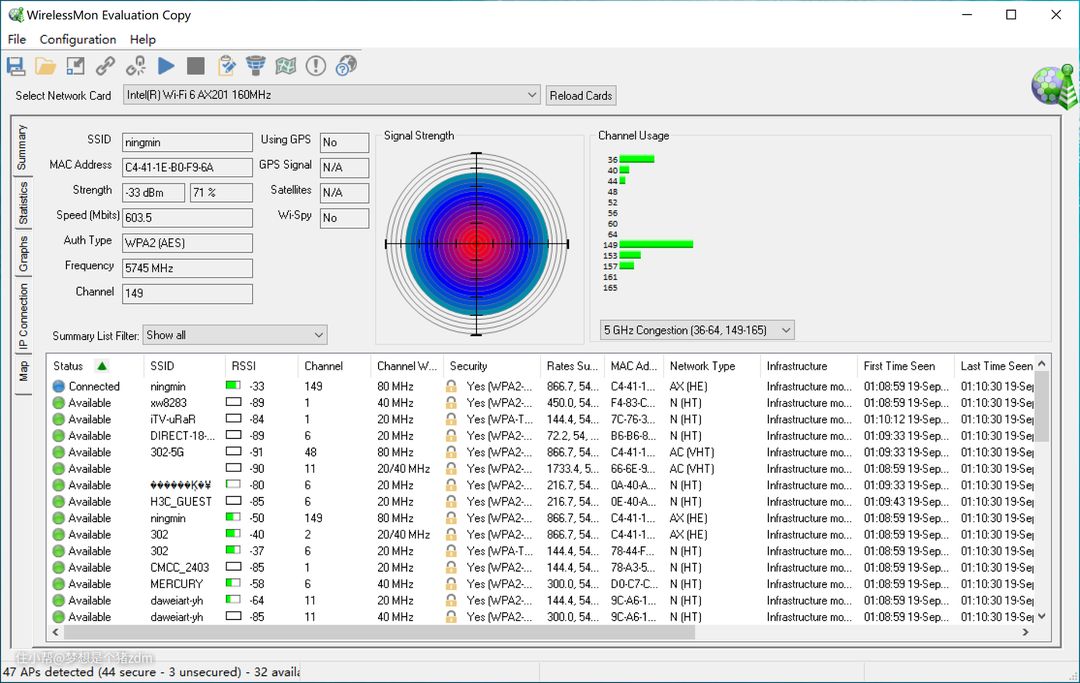Switch to the Graphs side tab
Image resolution: width=1080 pixels, height=683 pixels.
pos(23,254)
